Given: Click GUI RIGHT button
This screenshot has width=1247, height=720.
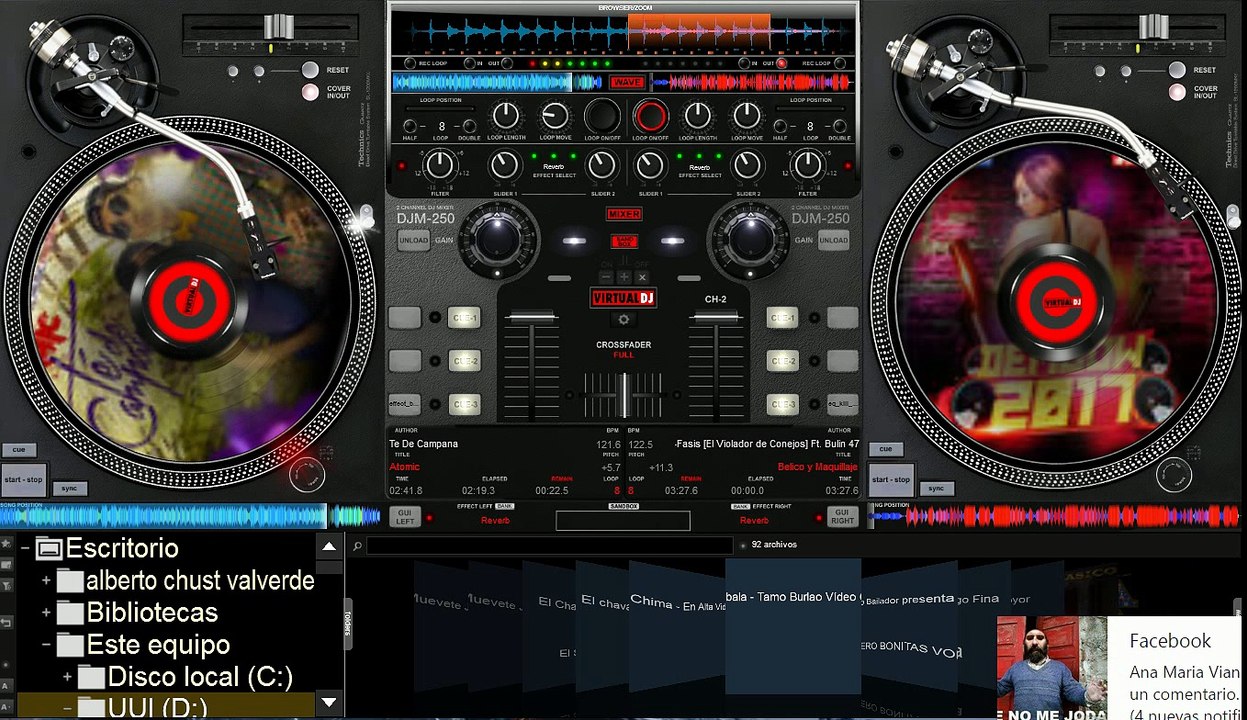Looking at the screenshot, I should 842,517.
